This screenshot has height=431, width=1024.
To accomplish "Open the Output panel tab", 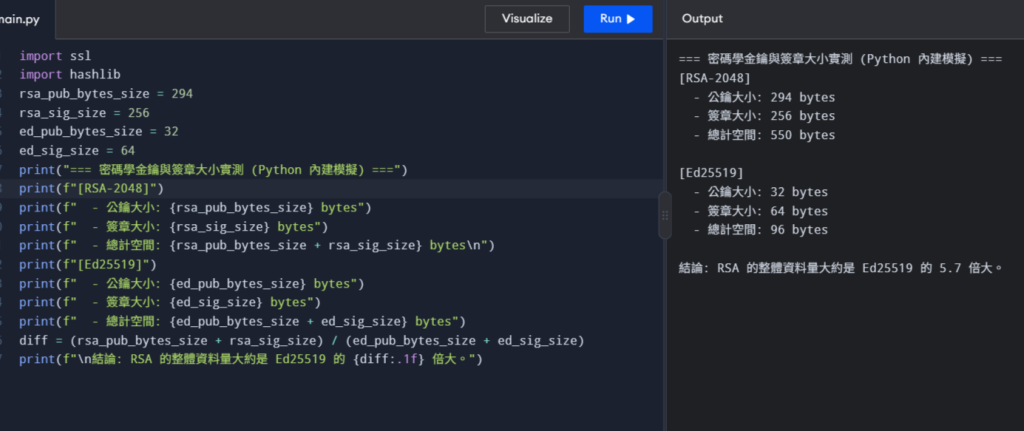I will point(702,19).
